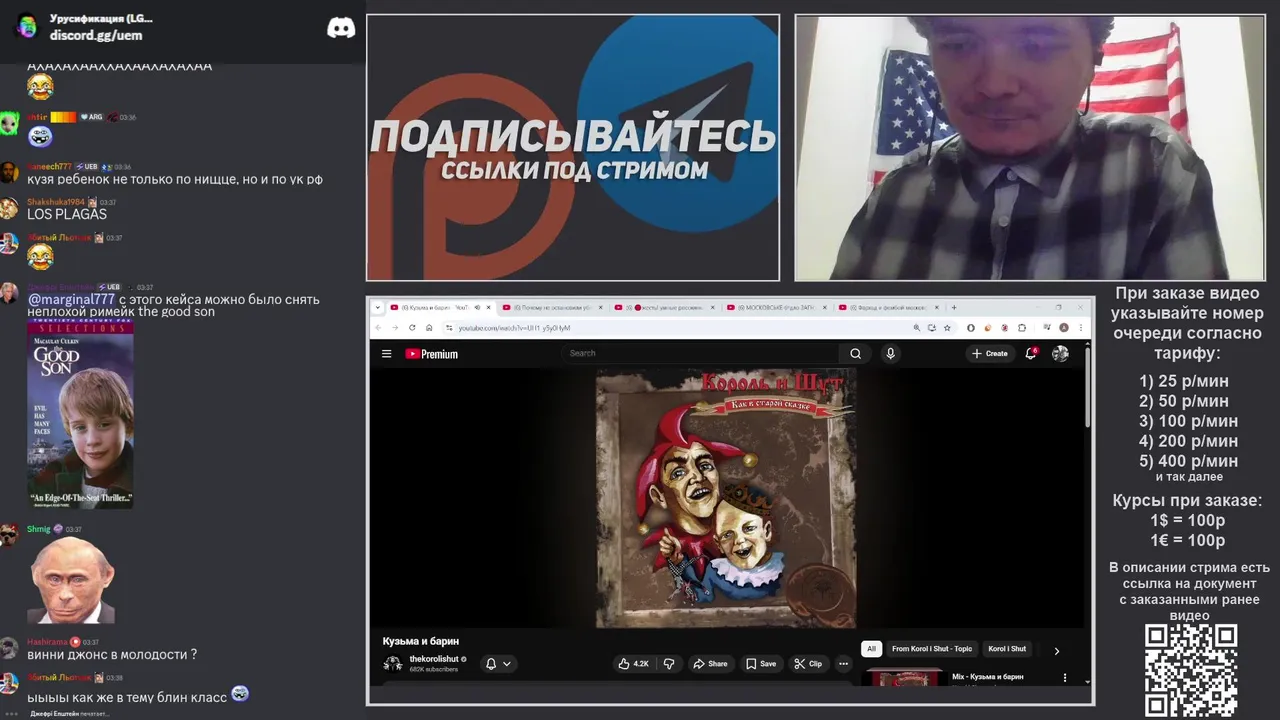Click the thekorolishut channel avatar
Image resolution: width=1280 pixels, height=720 pixels.
(x=393, y=663)
